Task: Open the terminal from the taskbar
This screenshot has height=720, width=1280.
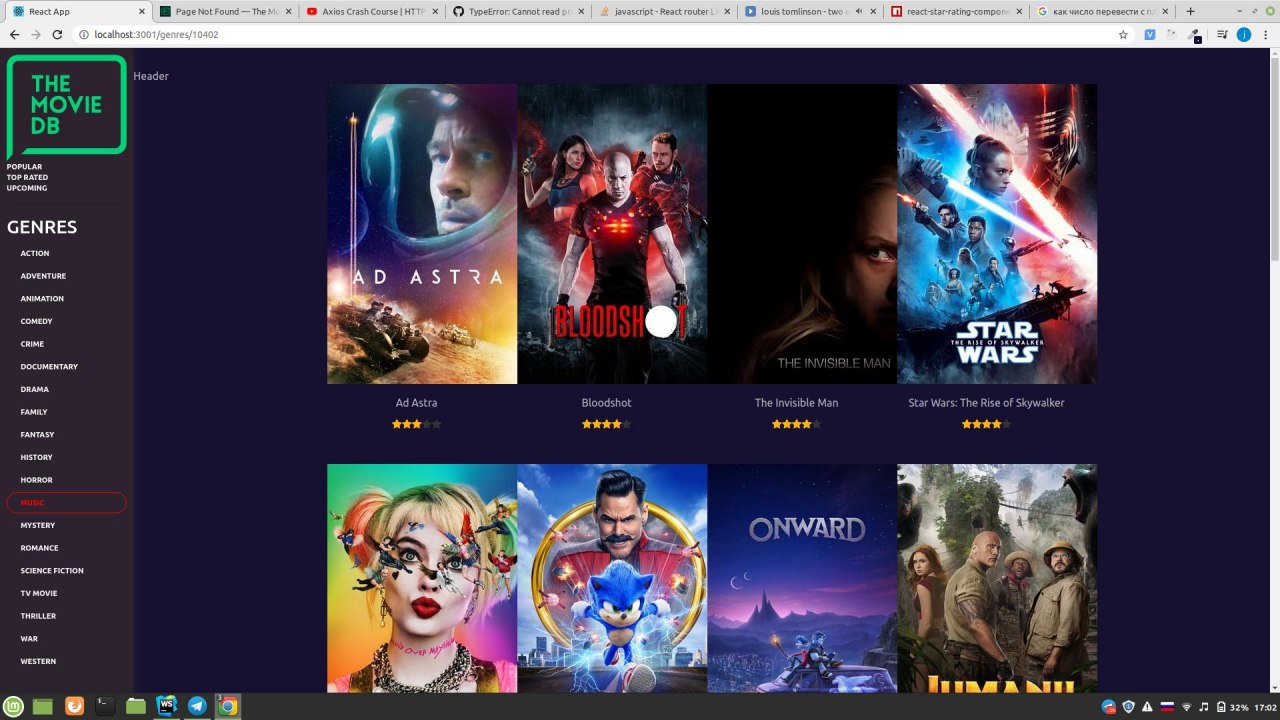Action: coord(104,706)
